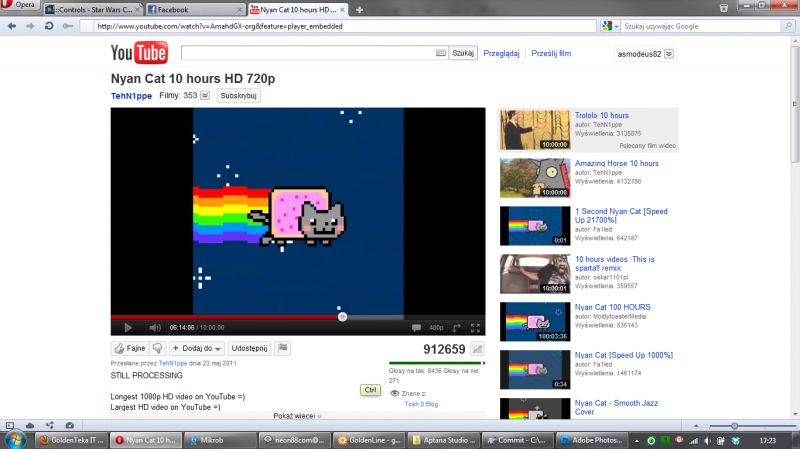The width and height of the screenshot is (800, 449).
Task: Go back to the previous page
Action: coord(12,26)
